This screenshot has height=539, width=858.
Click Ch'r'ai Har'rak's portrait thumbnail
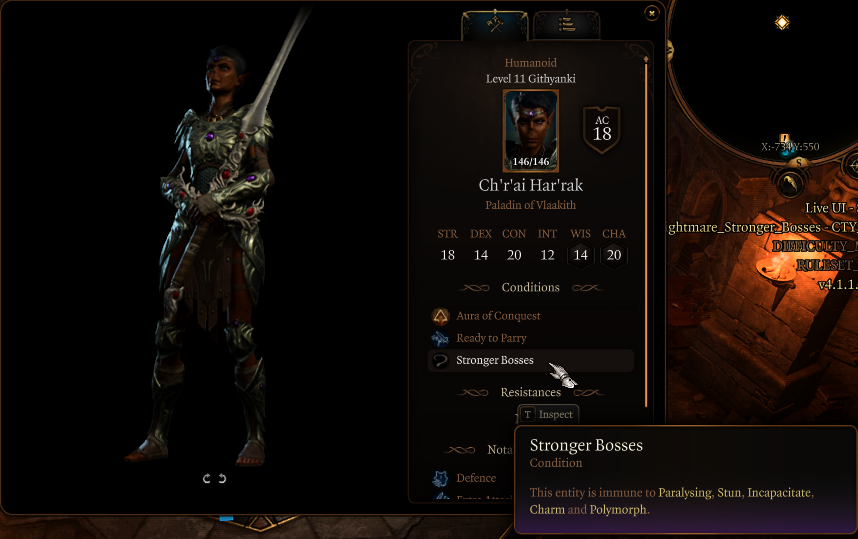(x=530, y=131)
